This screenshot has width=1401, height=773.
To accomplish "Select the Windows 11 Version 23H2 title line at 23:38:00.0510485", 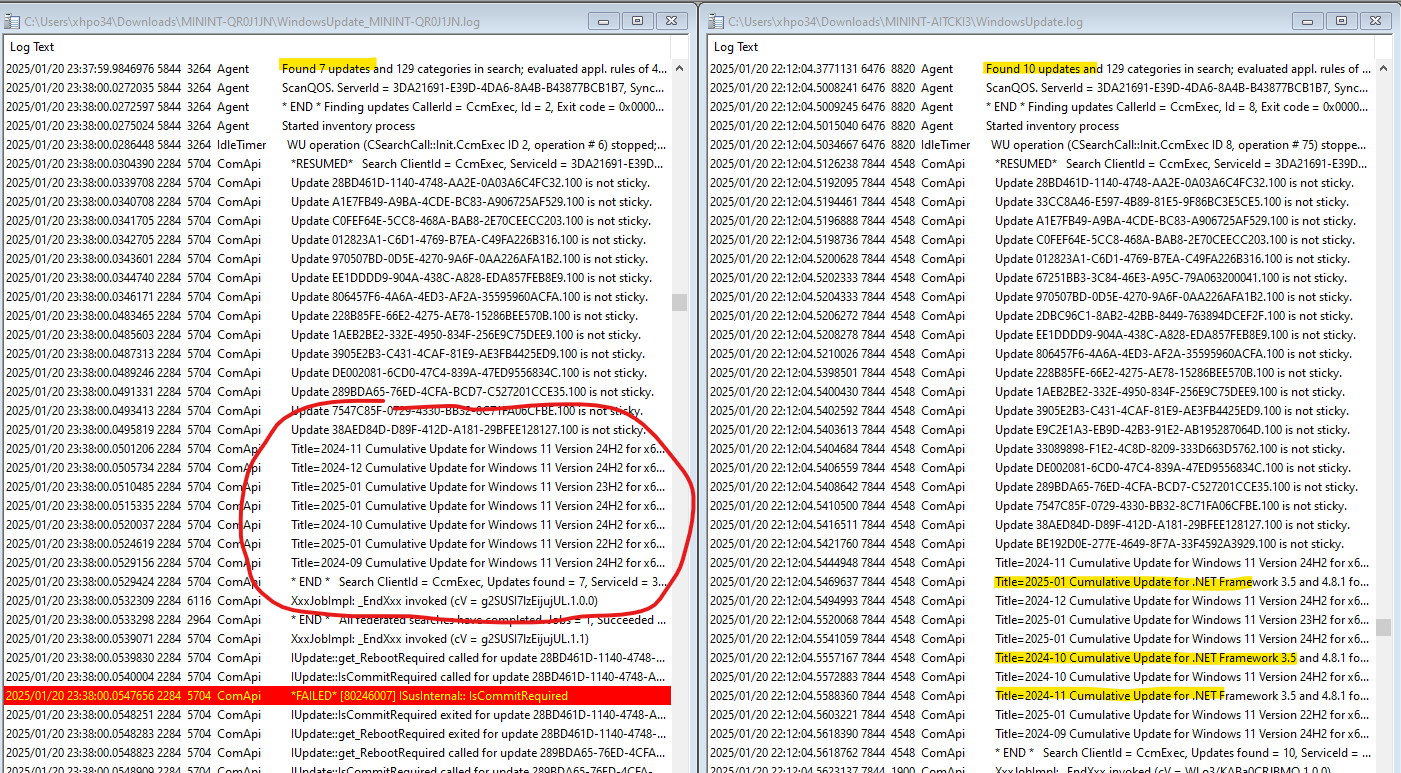I will click(337, 487).
